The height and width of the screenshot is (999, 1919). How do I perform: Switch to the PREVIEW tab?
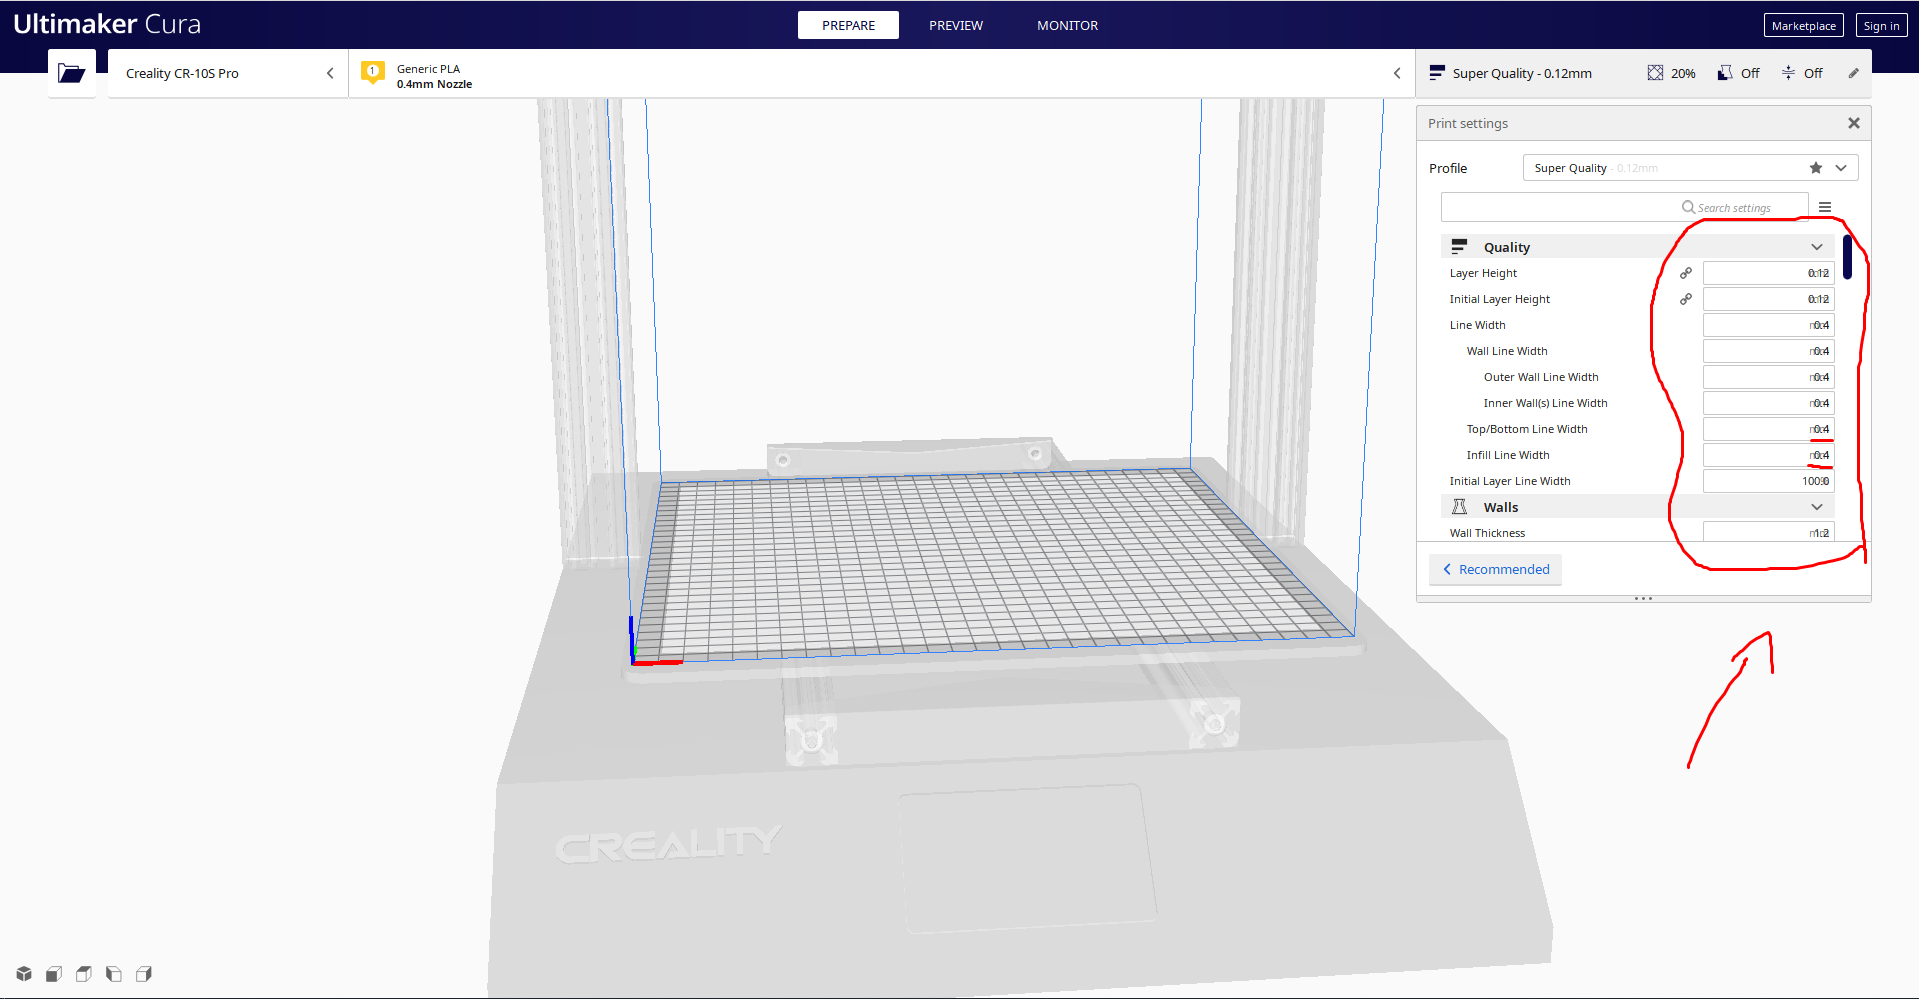pyautogui.click(x=956, y=25)
